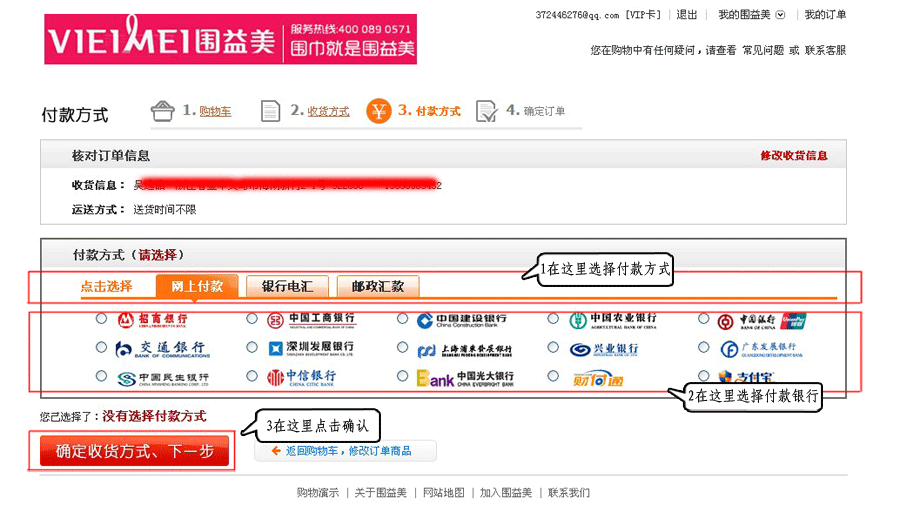Click 修改收货信息 to edit the delivery info
Screen dimensions: 900x506
pyautogui.click(x=794, y=155)
